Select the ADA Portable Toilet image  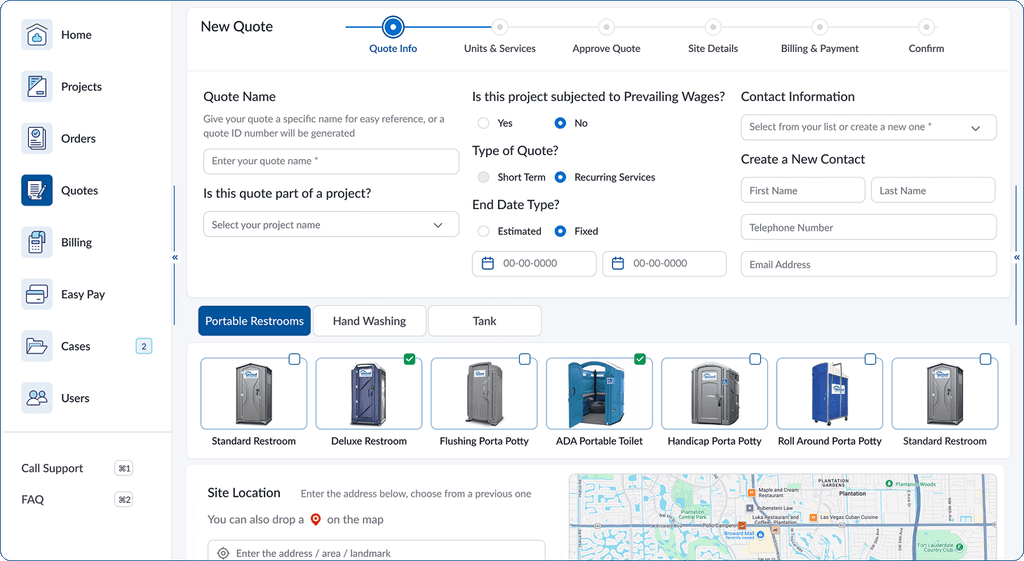point(599,394)
